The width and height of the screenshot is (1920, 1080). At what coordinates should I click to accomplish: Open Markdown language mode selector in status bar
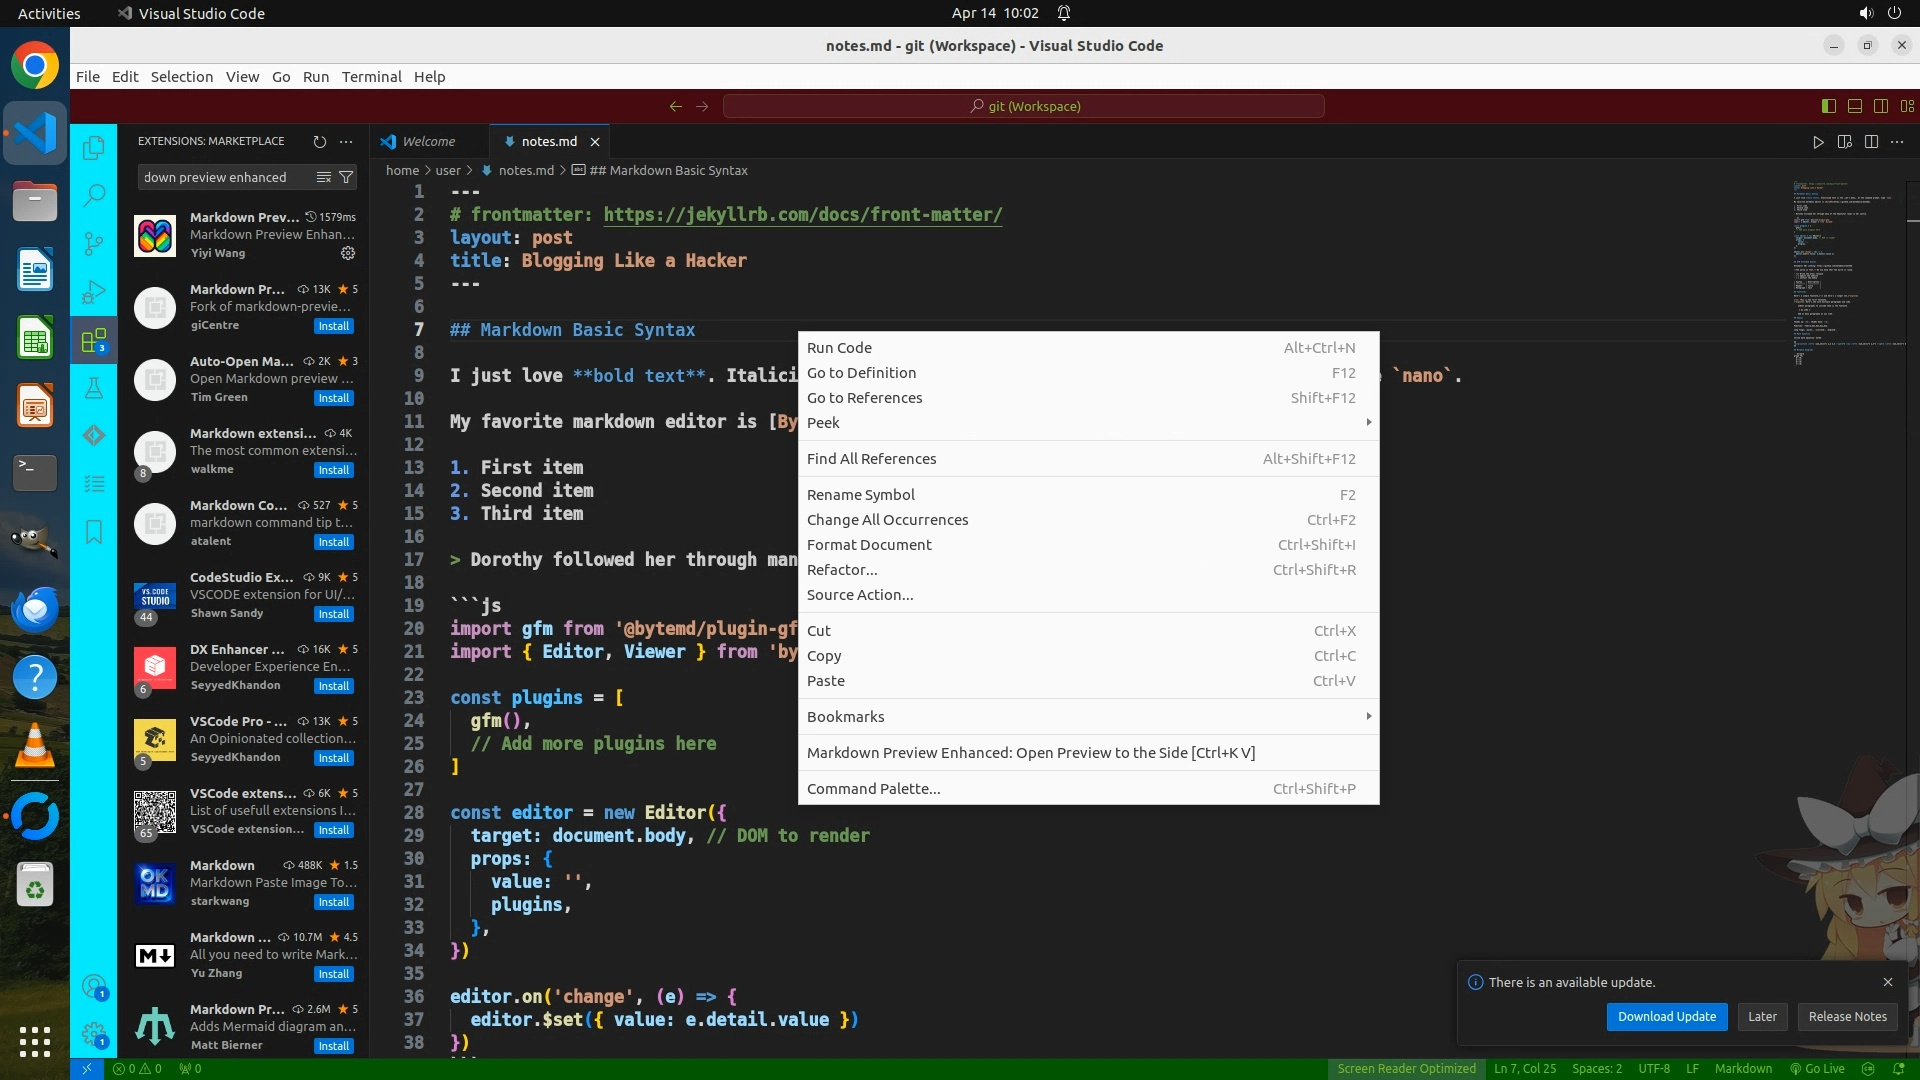tap(1743, 1068)
